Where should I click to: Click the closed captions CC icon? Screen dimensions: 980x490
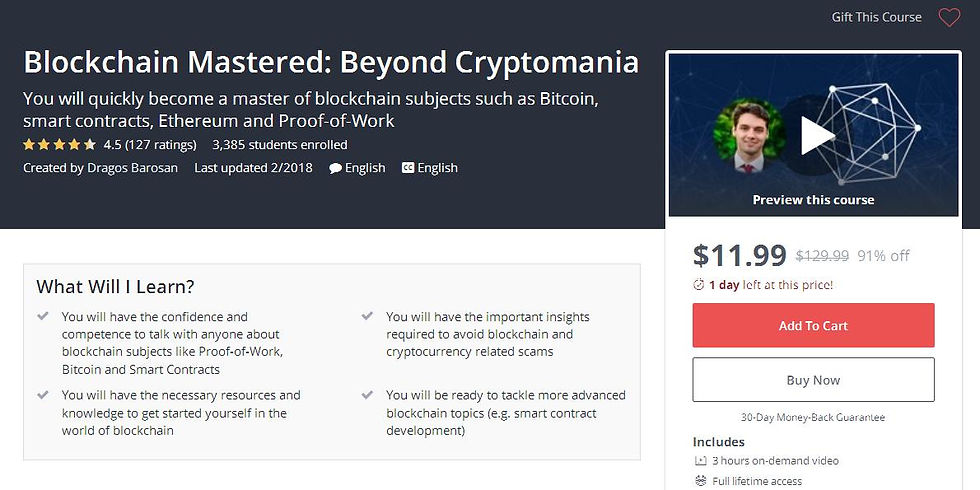(x=408, y=168)
